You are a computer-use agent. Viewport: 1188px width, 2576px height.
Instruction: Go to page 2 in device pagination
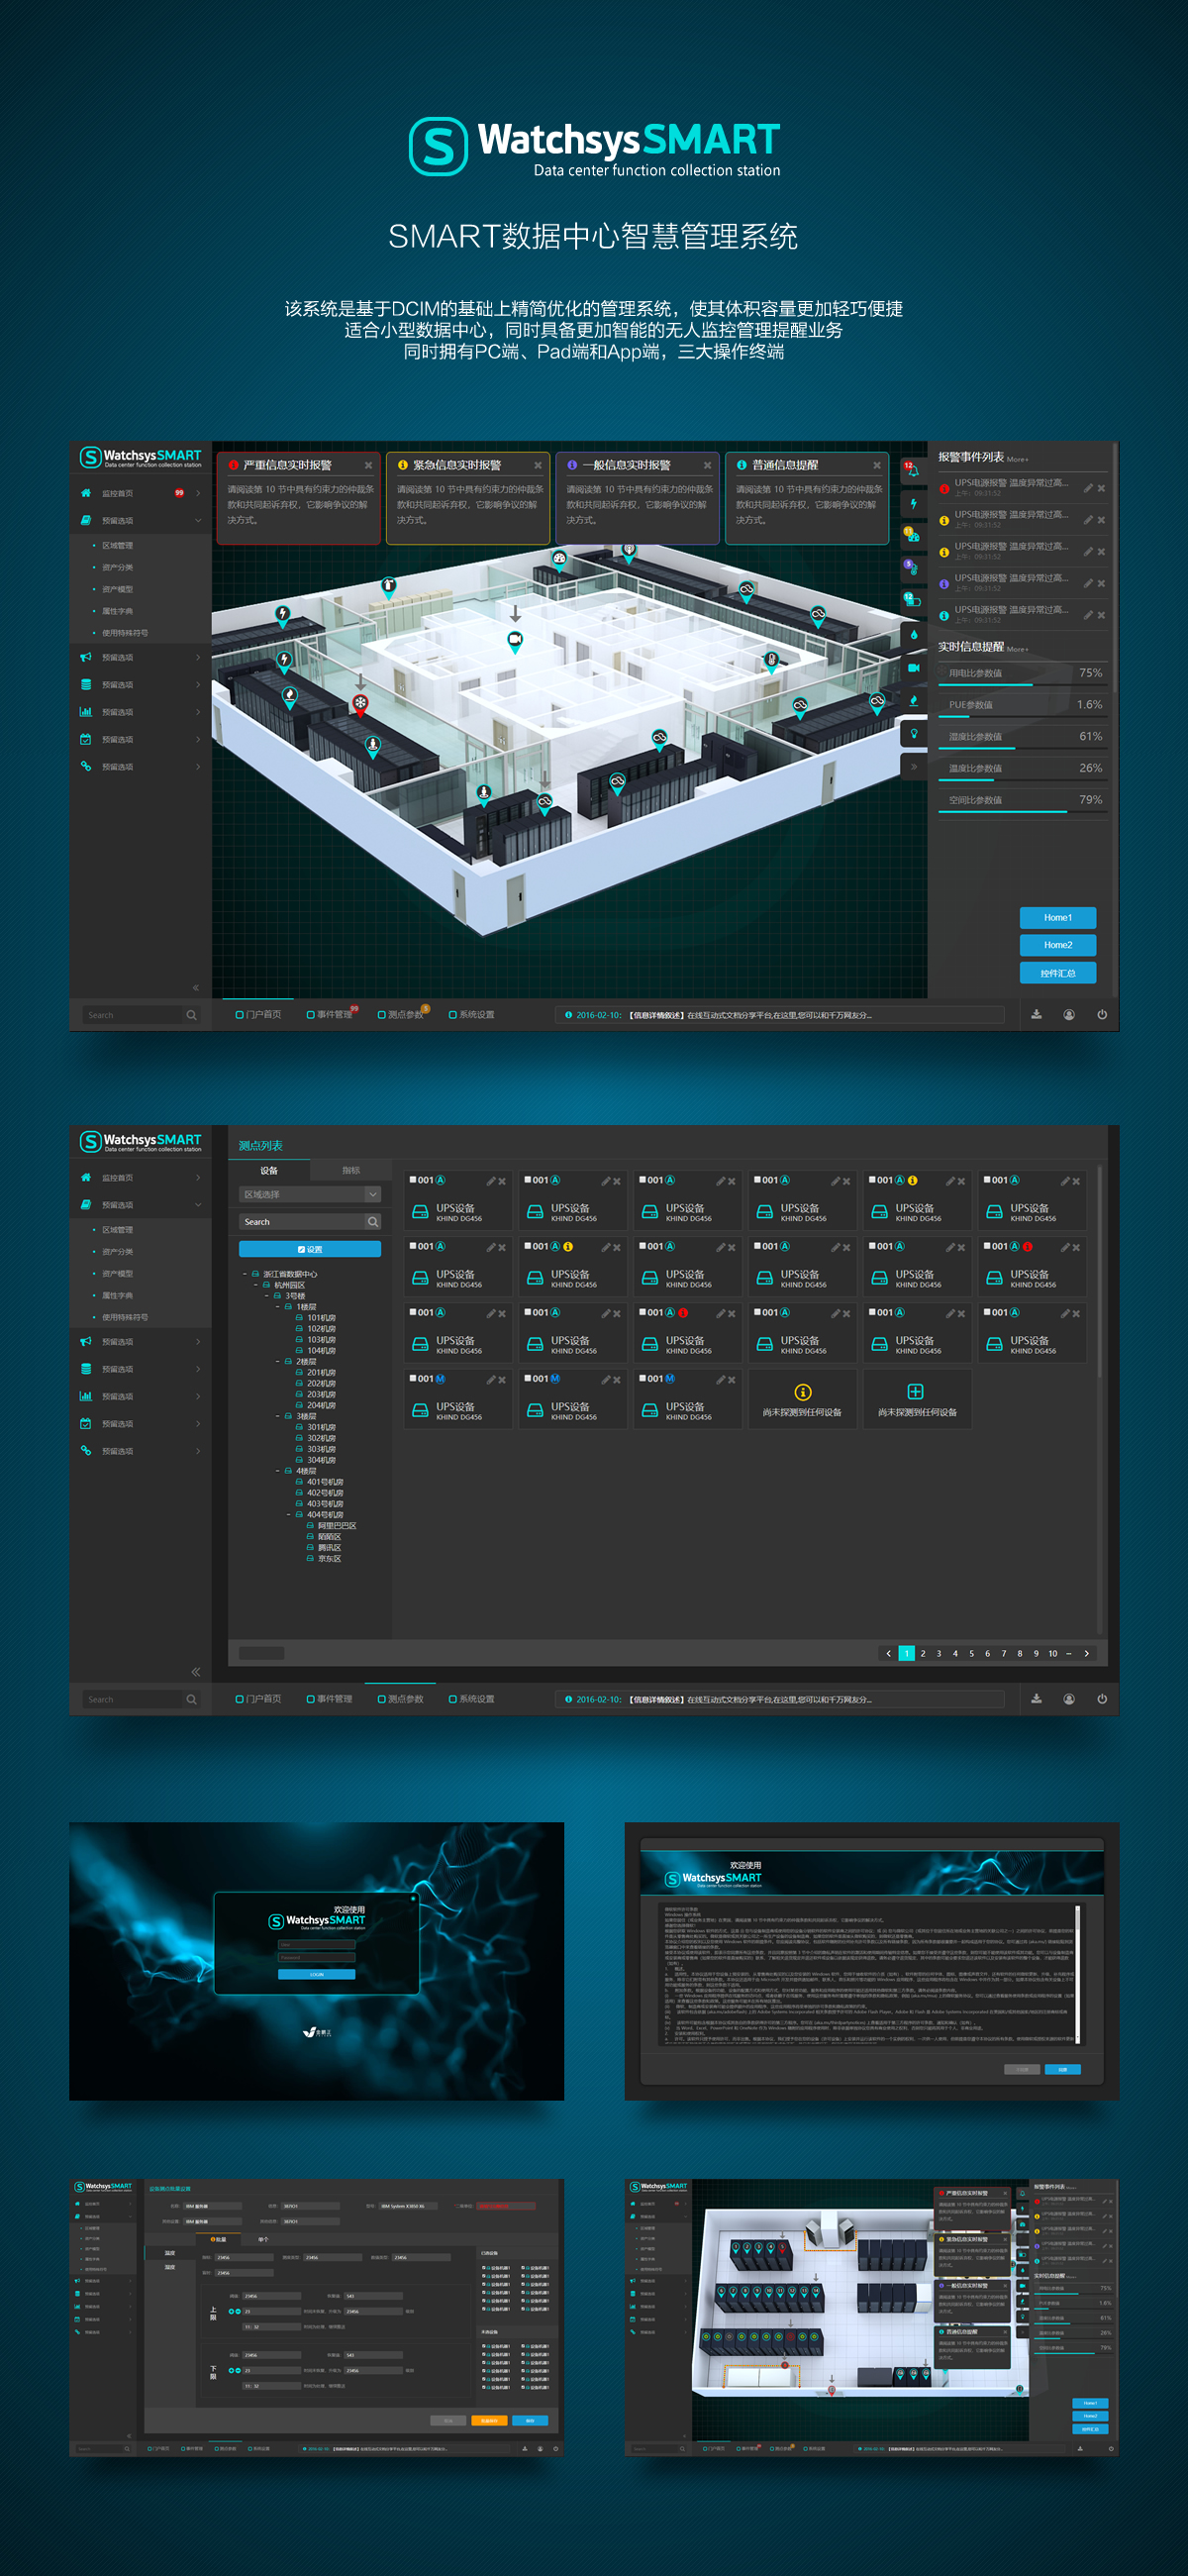click(923, 1653)
